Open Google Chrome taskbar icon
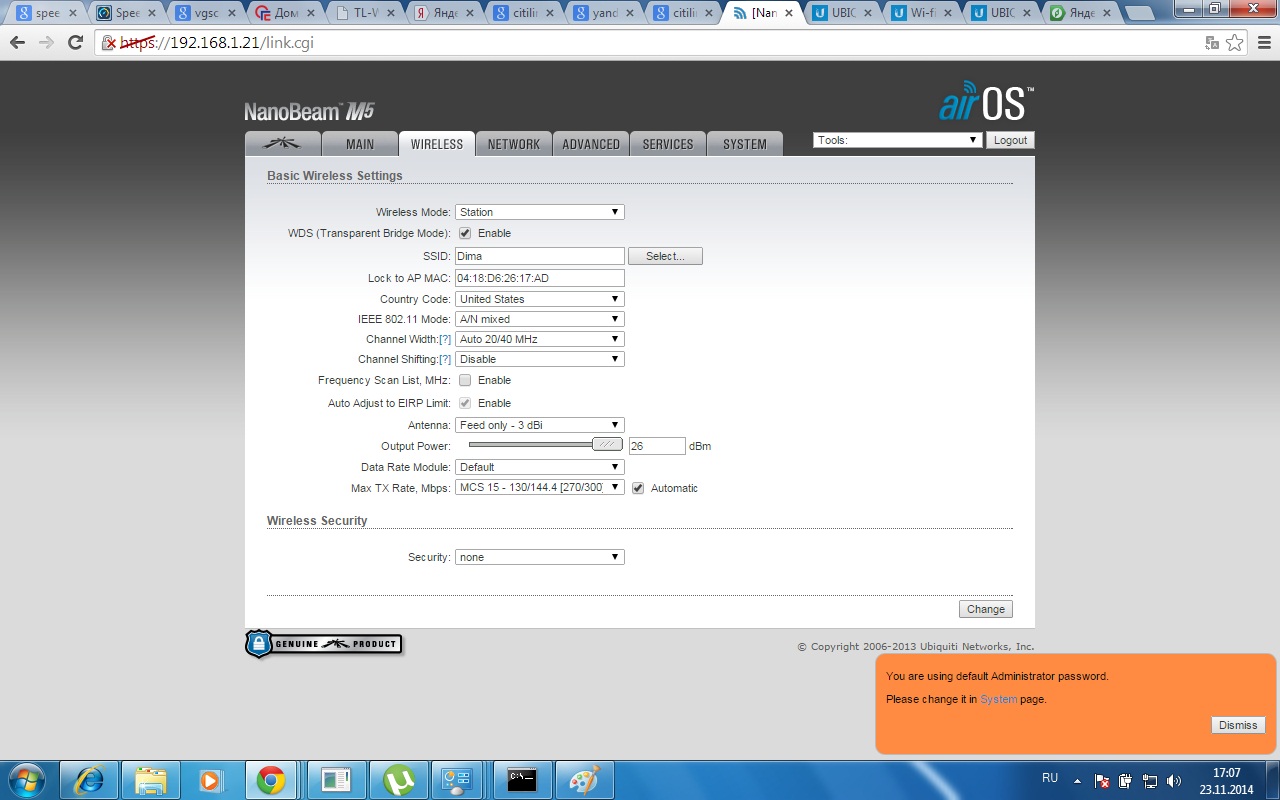Screen dimensions: 1280x800 [270, 780]
